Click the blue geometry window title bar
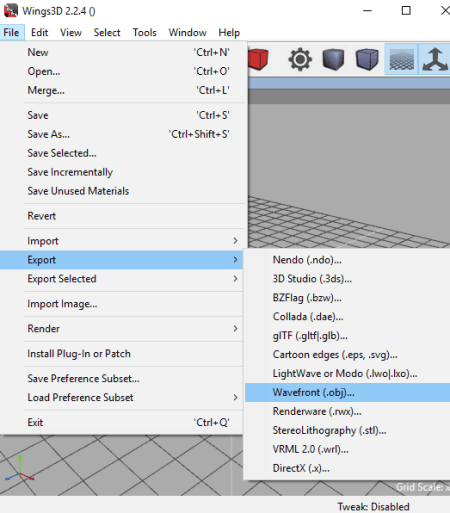 pyautogui.click(x=349, y=83)
